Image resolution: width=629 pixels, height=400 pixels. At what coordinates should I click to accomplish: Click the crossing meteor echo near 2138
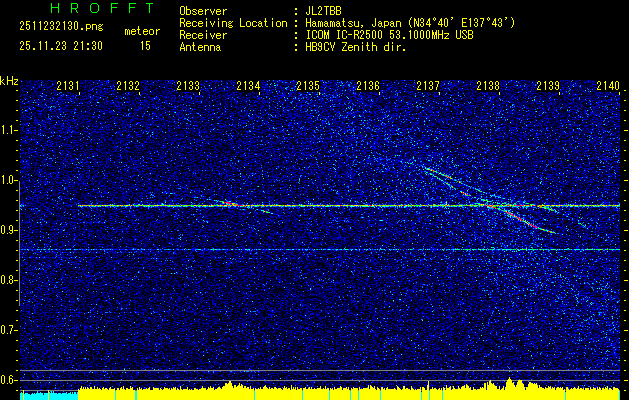click(x=490, y=204)
